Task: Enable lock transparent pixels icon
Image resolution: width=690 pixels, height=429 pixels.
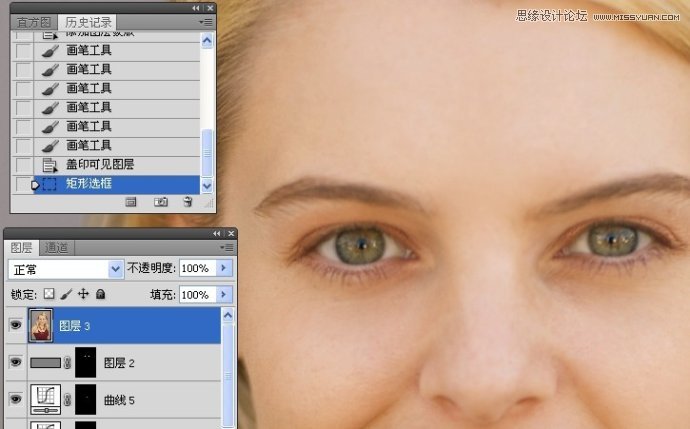Action: 49,295
